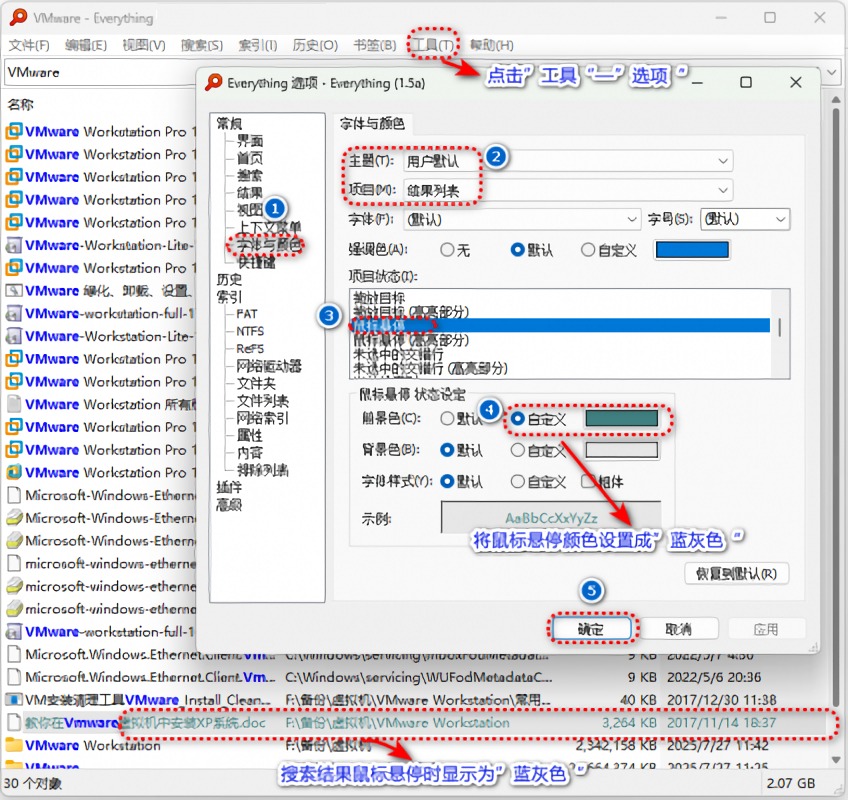The height and width of the screenshot is (800, 848).
Task: Select 结果 in the options tree
Action: 250,193
